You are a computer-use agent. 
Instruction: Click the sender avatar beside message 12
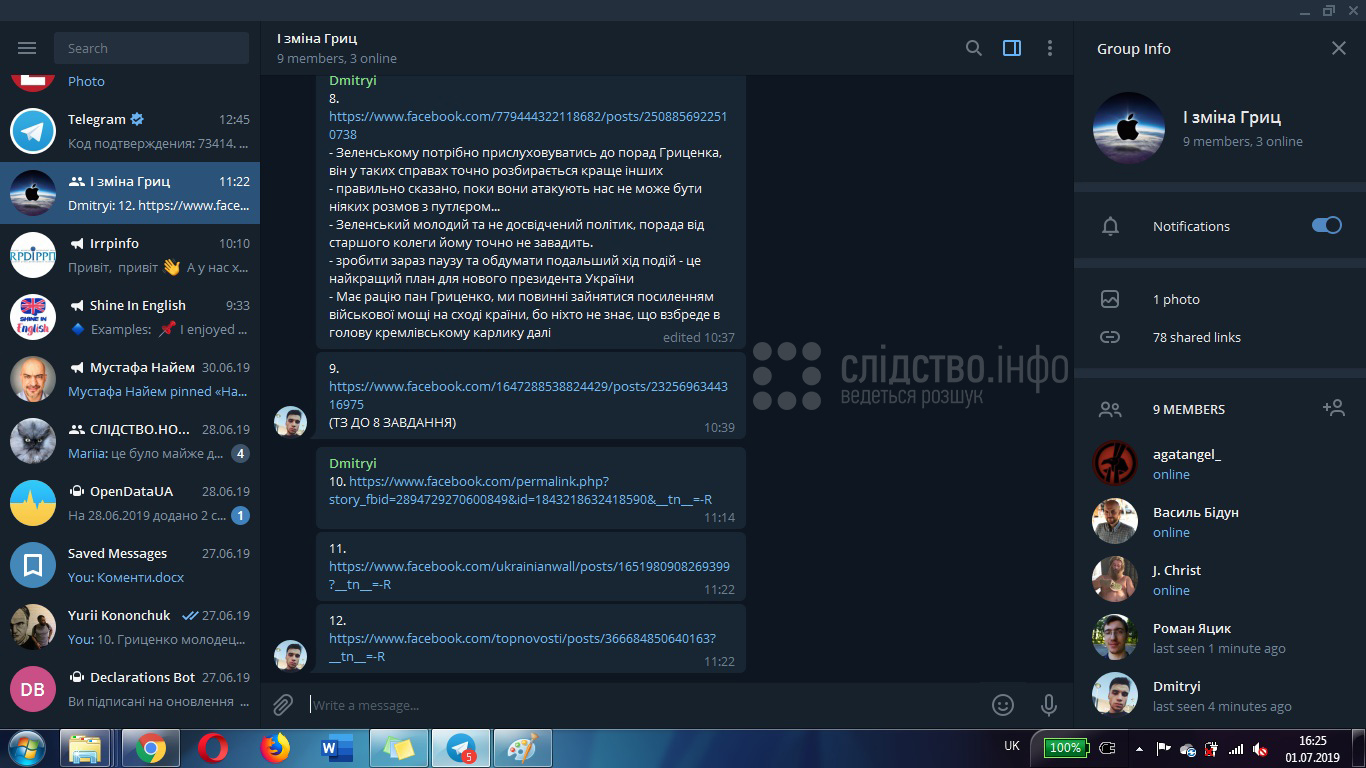point(290,655)
